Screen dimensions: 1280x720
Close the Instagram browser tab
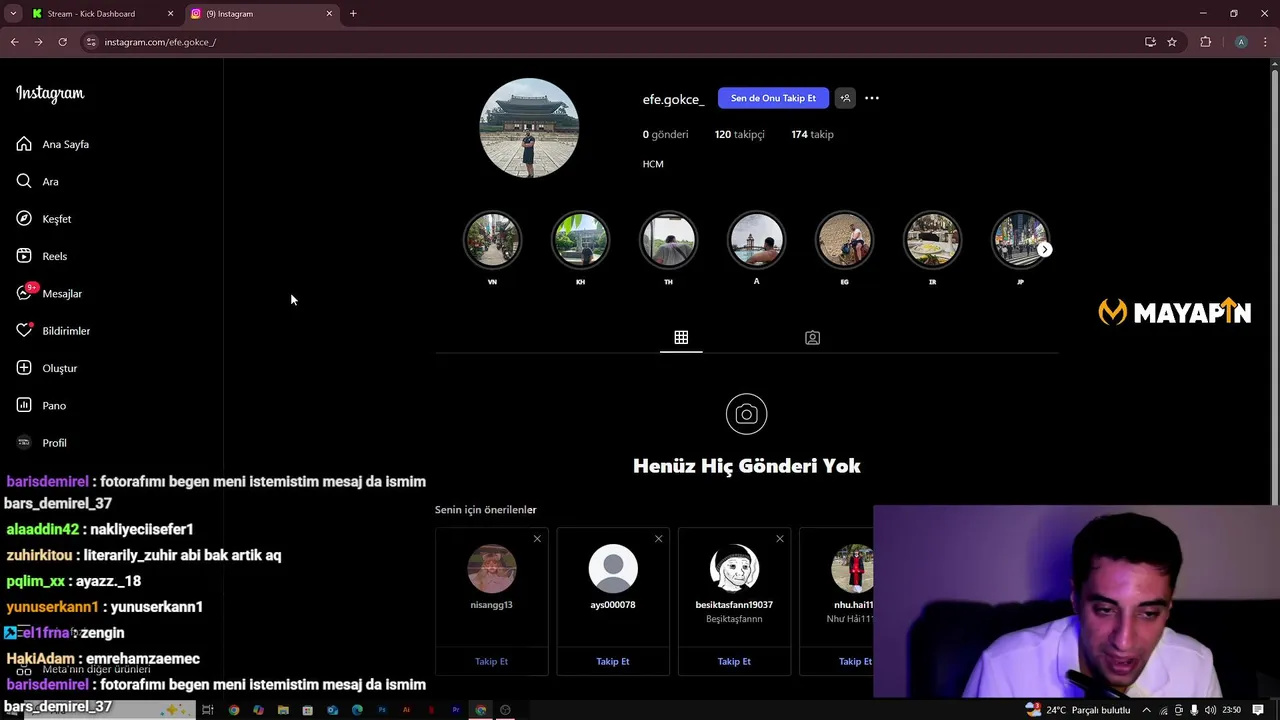[x=329, y=14]
